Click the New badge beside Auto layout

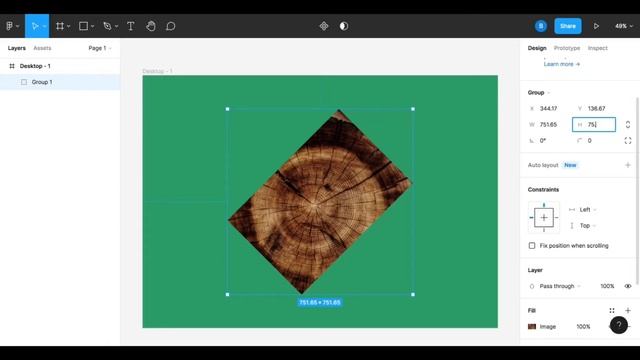point(570,165)
